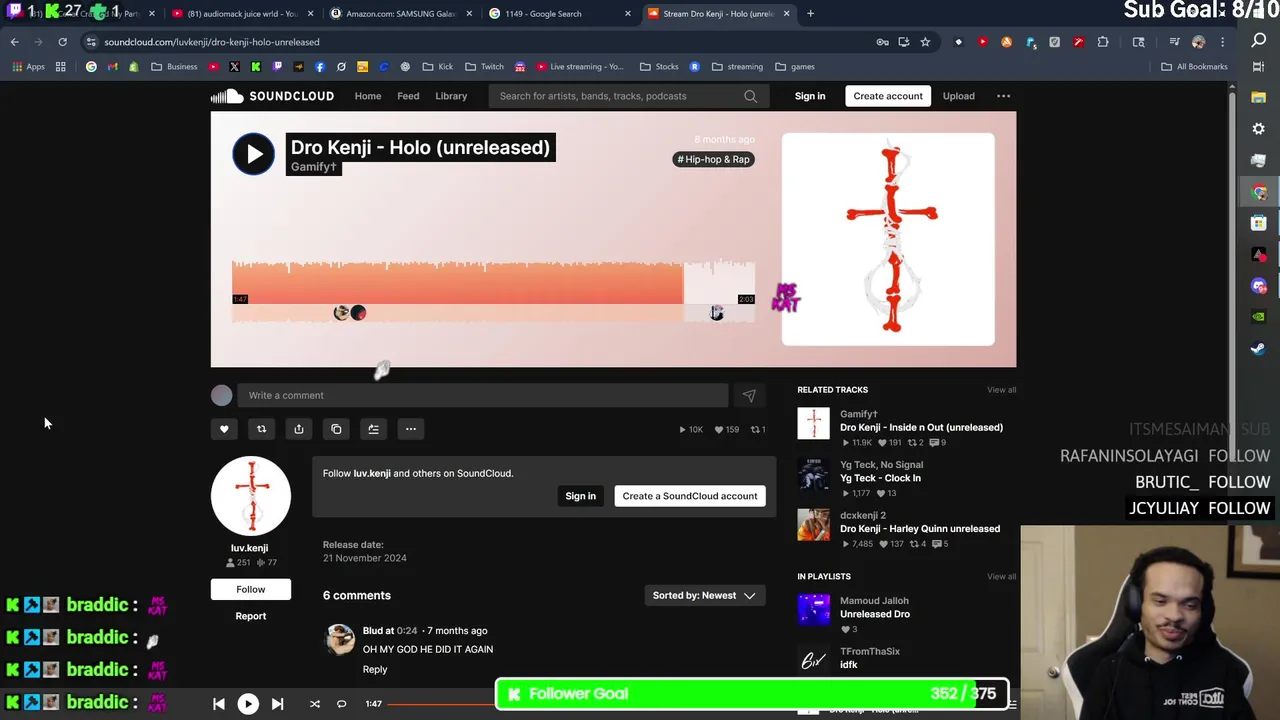
Task: Go back with browser back arrow
Action: (15, 42)
